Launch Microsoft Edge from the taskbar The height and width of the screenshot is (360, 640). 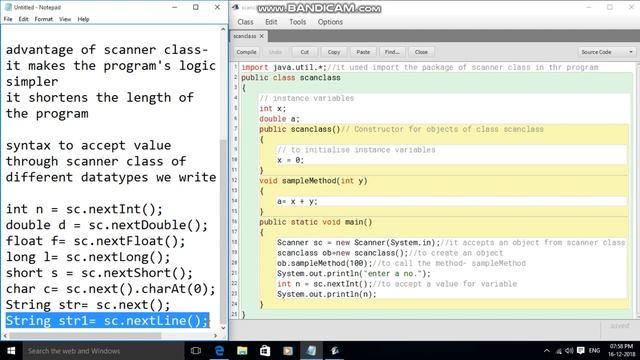point(219,351)
